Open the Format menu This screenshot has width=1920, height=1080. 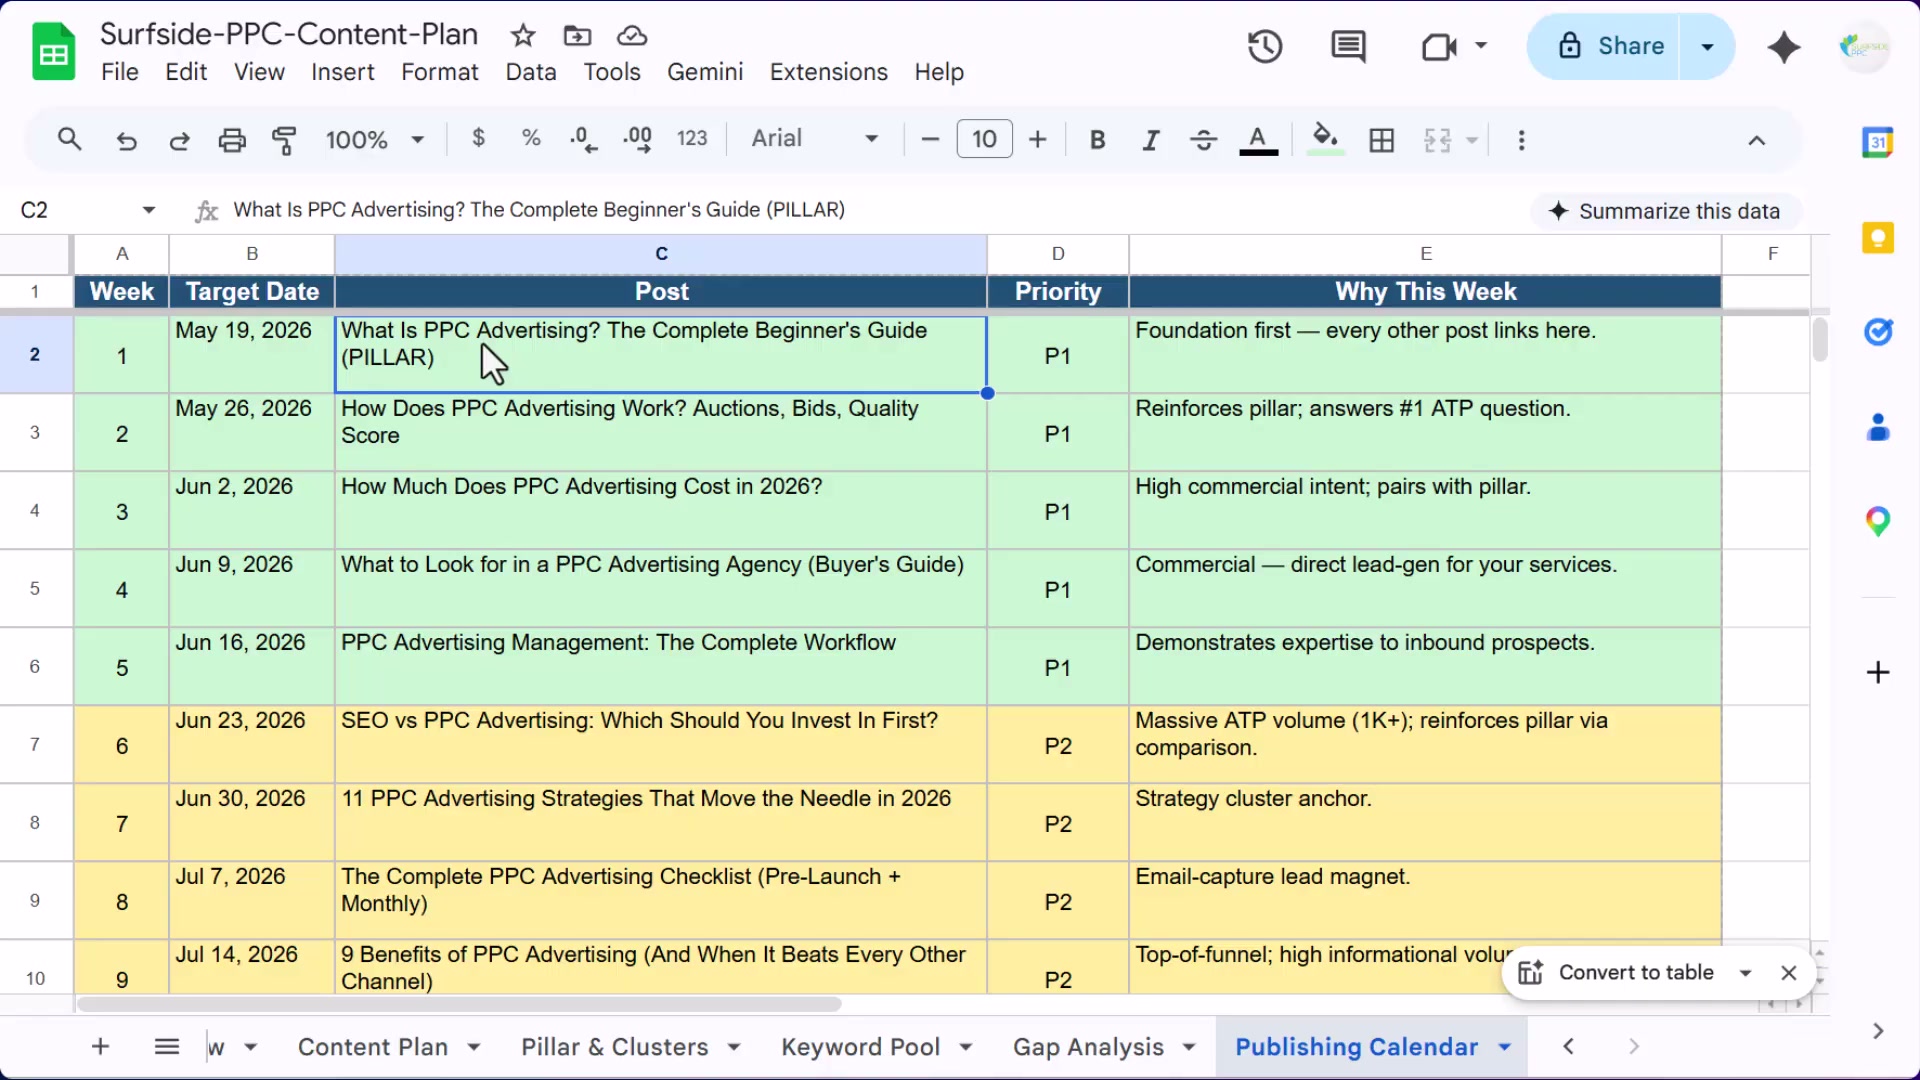[440, 72]
